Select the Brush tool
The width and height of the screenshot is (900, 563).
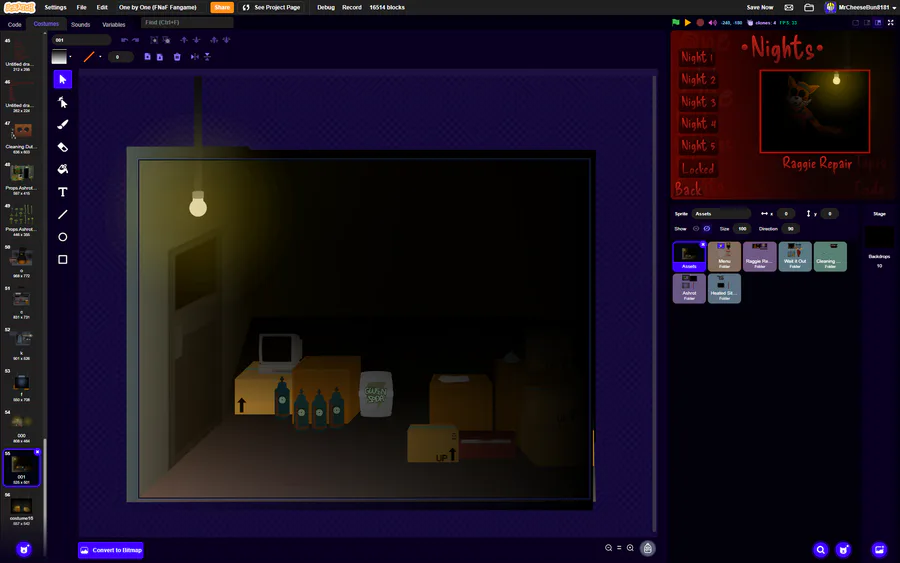(x=63, y=125)
